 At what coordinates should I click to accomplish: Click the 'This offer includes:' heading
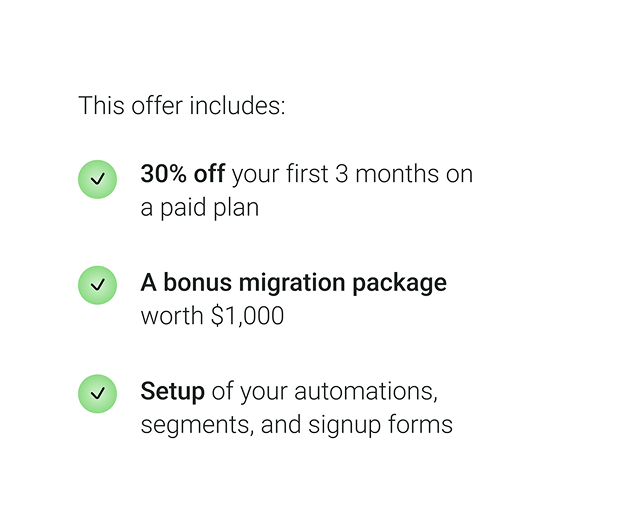tap(182, 105)
